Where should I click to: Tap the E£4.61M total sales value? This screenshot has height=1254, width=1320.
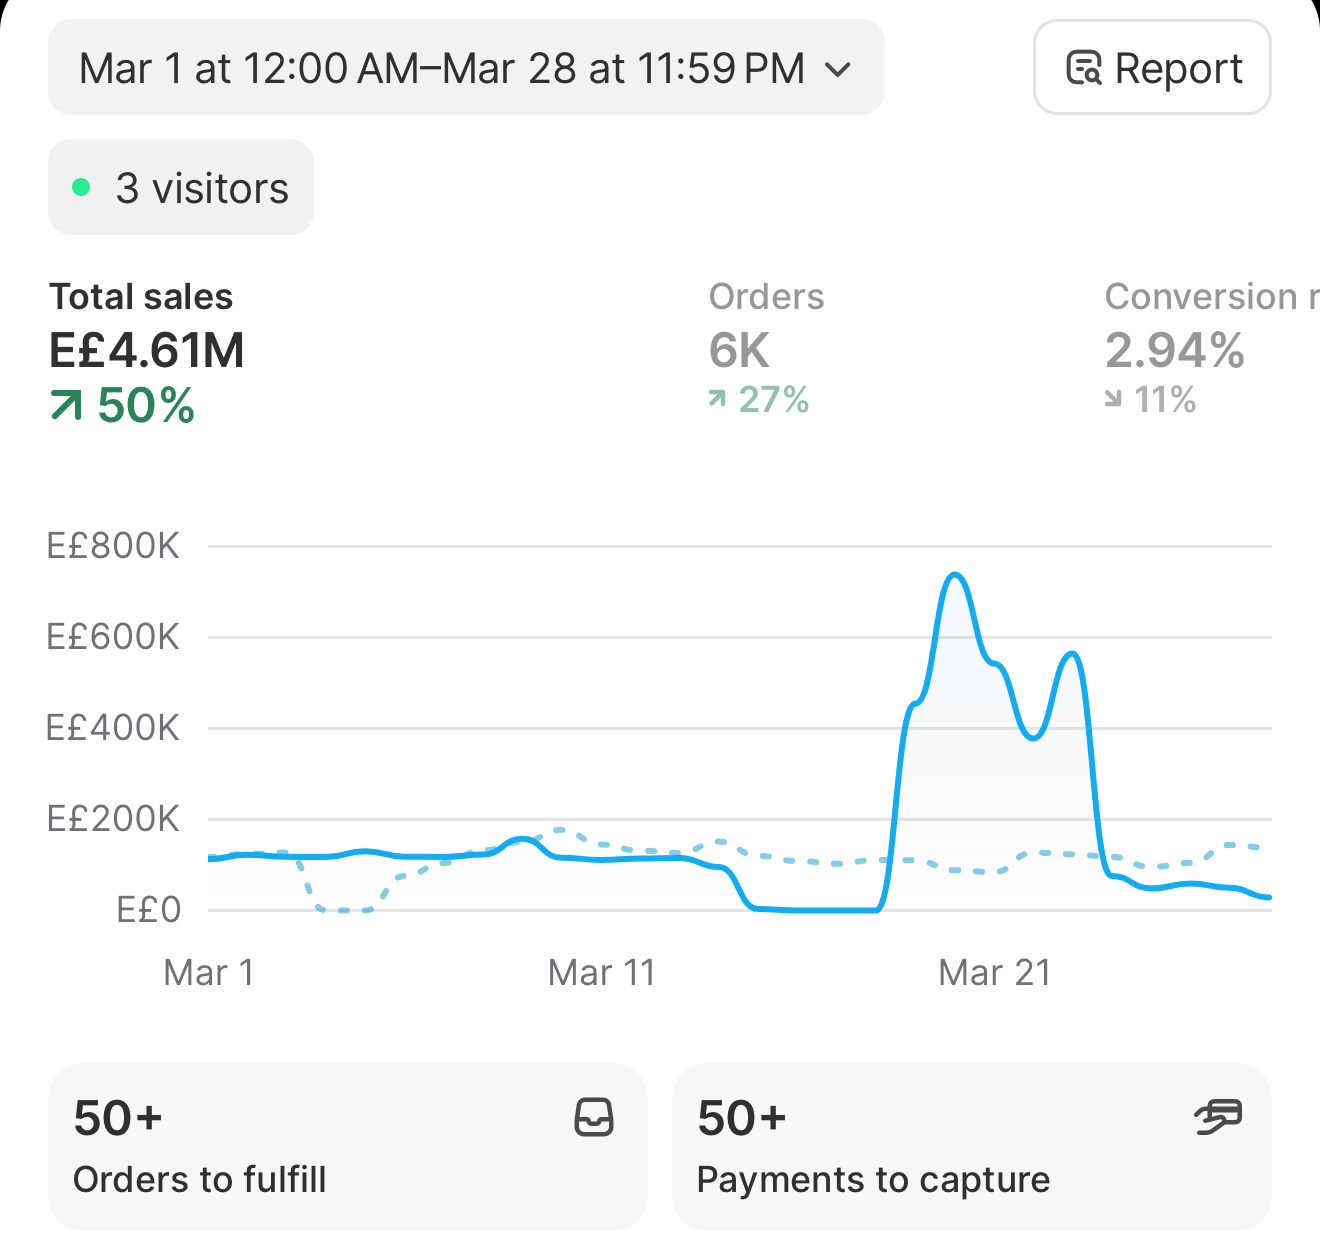point(147,351)
